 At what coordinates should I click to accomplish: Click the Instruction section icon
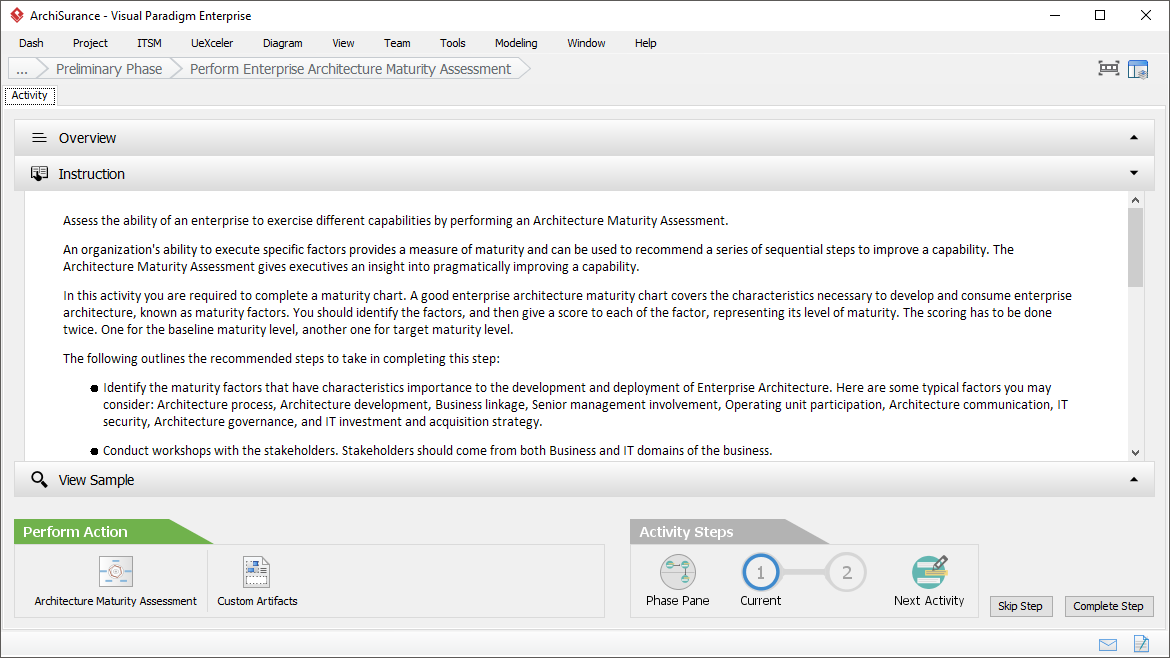click(40, 174)
